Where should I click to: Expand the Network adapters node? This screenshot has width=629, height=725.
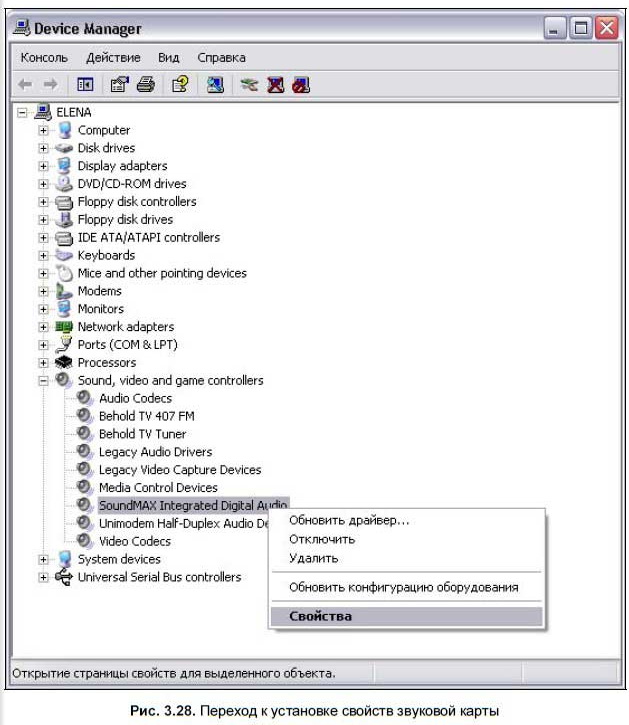coord(43,327)
